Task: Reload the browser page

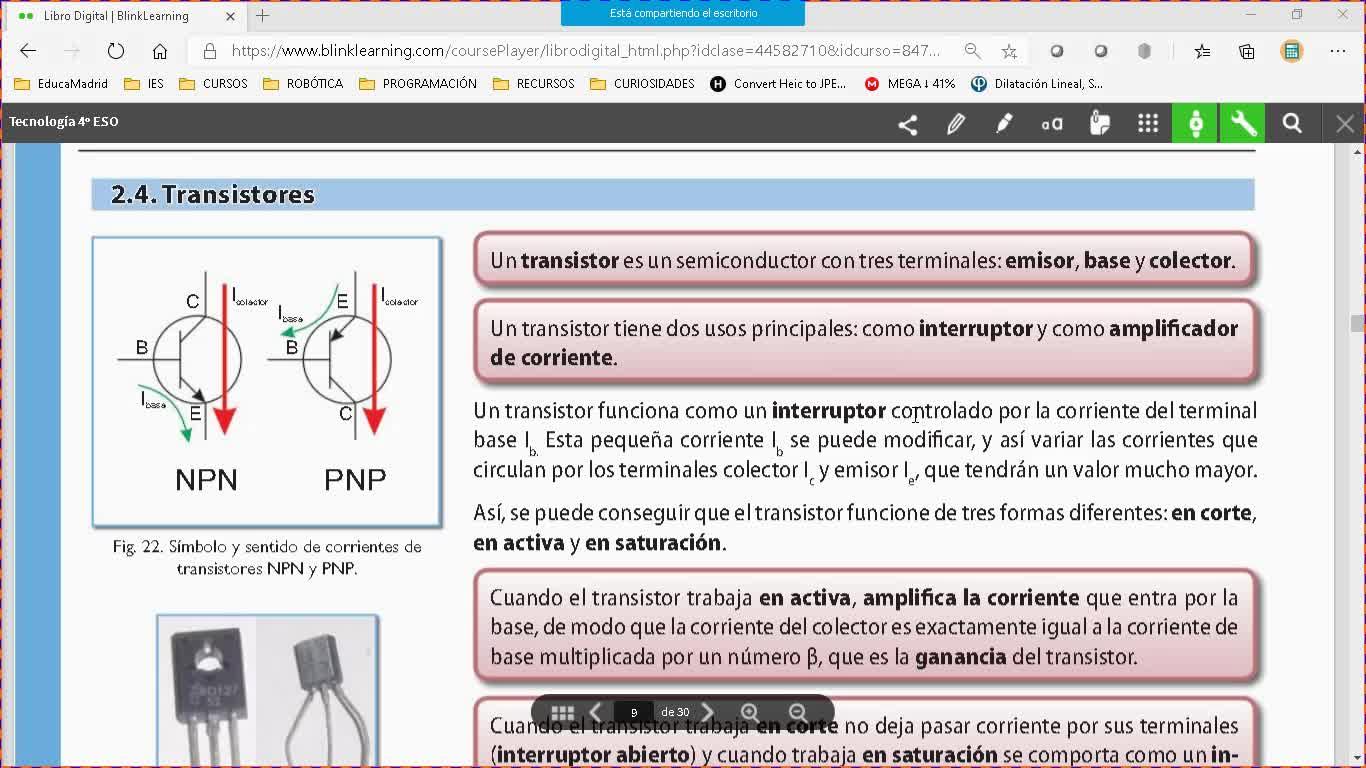Action: point(116,51)
